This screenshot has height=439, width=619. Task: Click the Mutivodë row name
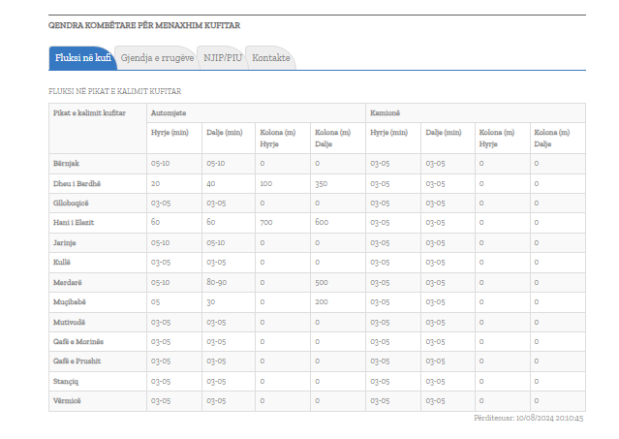click(69, 322)
